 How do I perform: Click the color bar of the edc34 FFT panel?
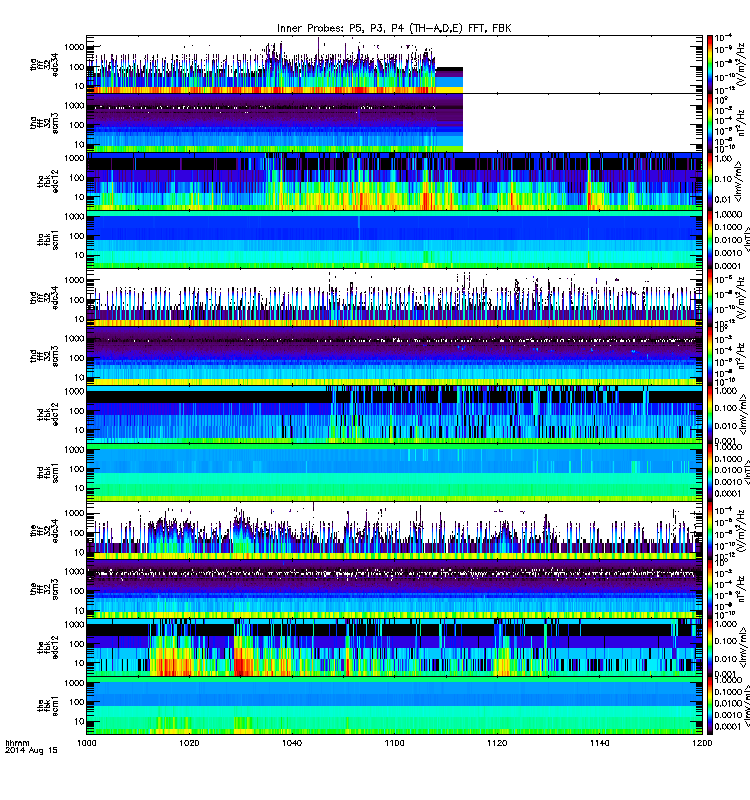tap(710, 531)
